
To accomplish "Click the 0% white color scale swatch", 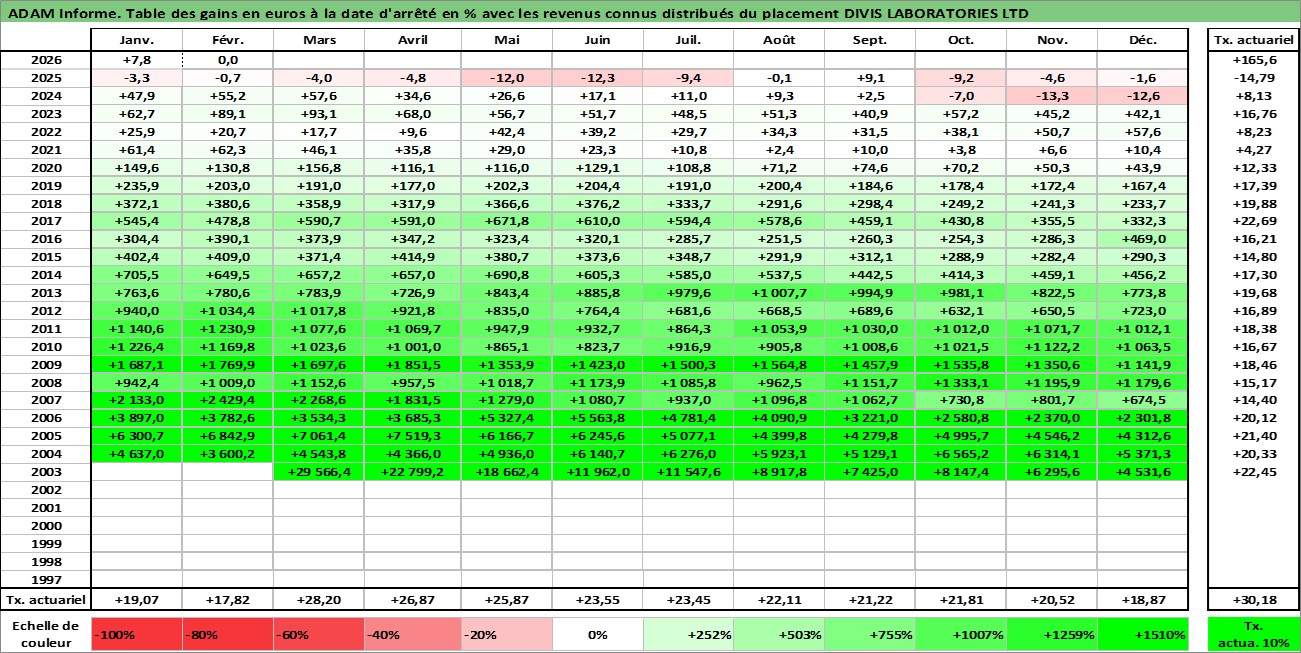I will [597, 634].
